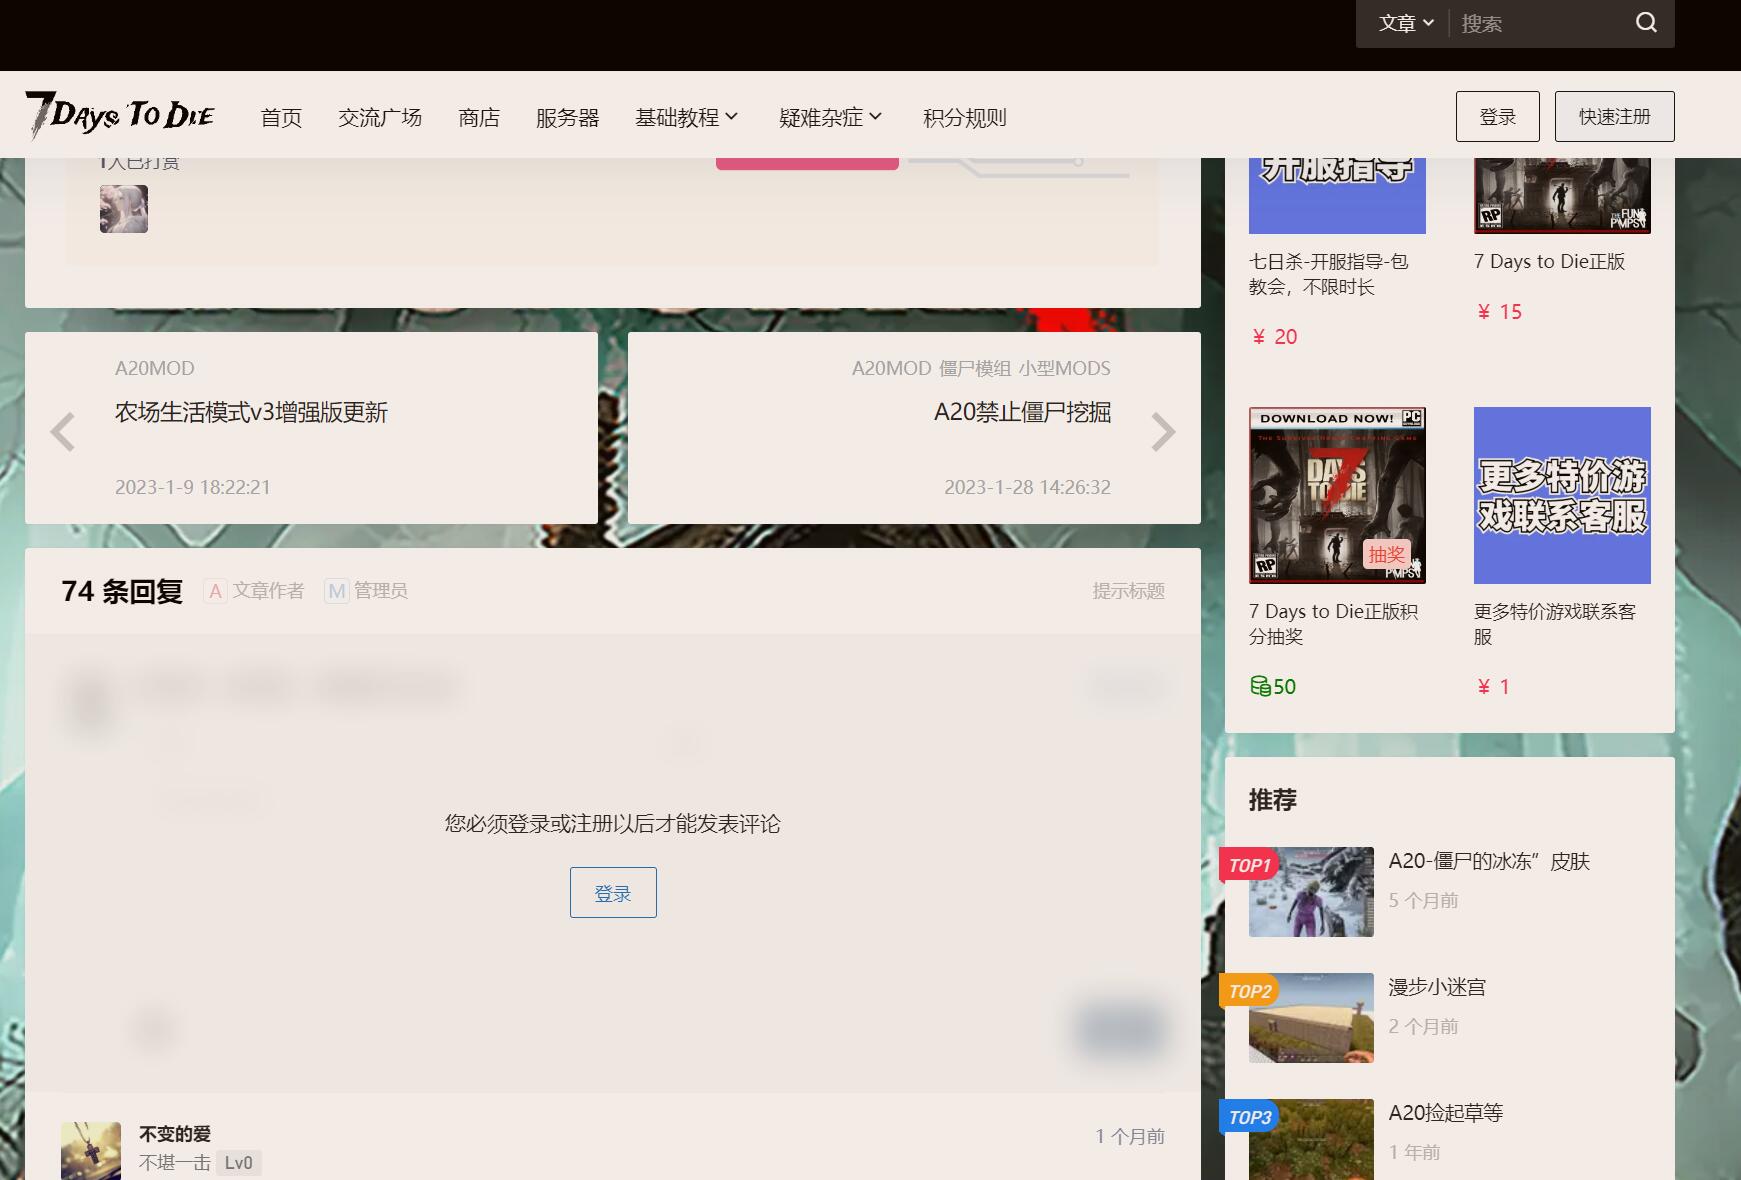Open the 更多特价游戏联系客服 title link

1555,624
